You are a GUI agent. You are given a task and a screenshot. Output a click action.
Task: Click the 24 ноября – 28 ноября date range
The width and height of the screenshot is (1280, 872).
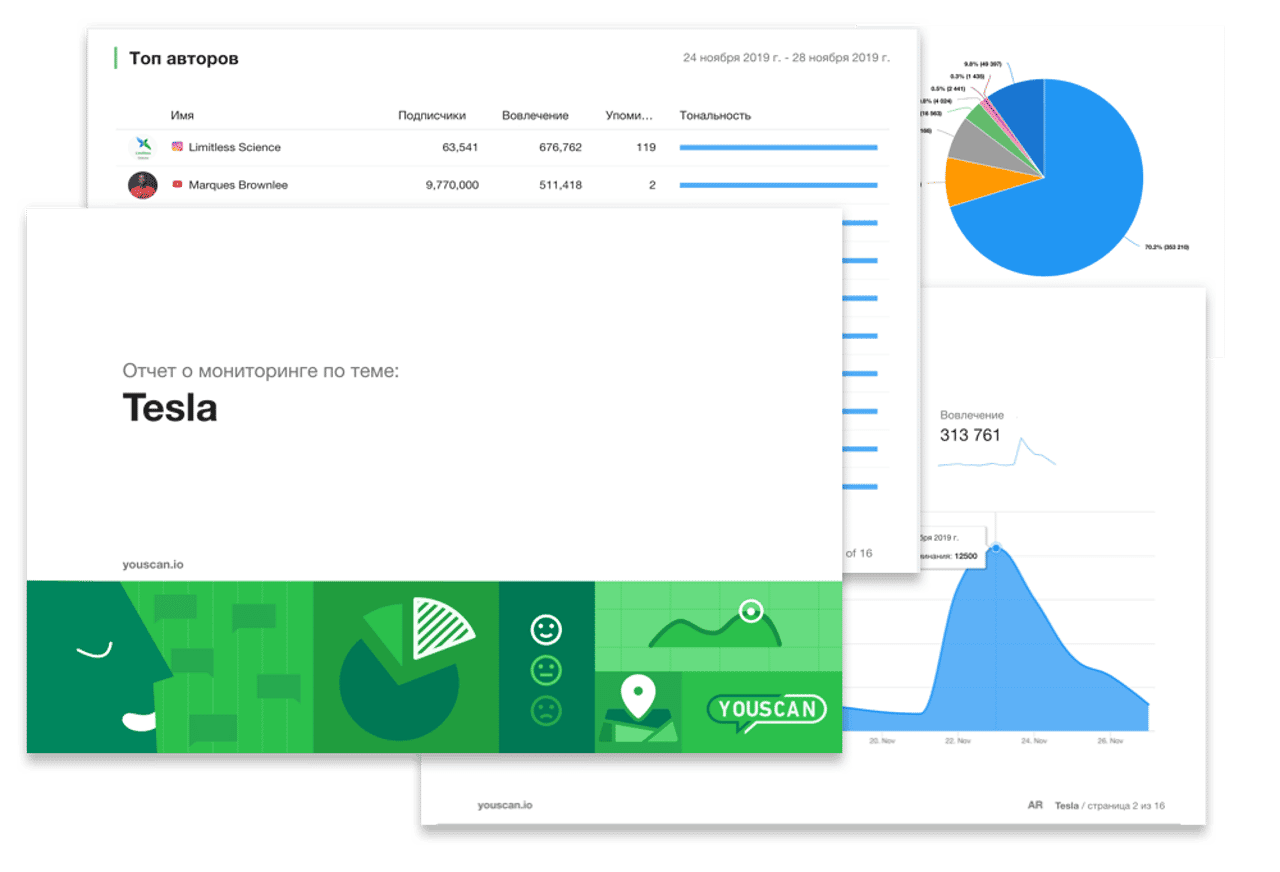pyautogui.click(x=786, y=58)
